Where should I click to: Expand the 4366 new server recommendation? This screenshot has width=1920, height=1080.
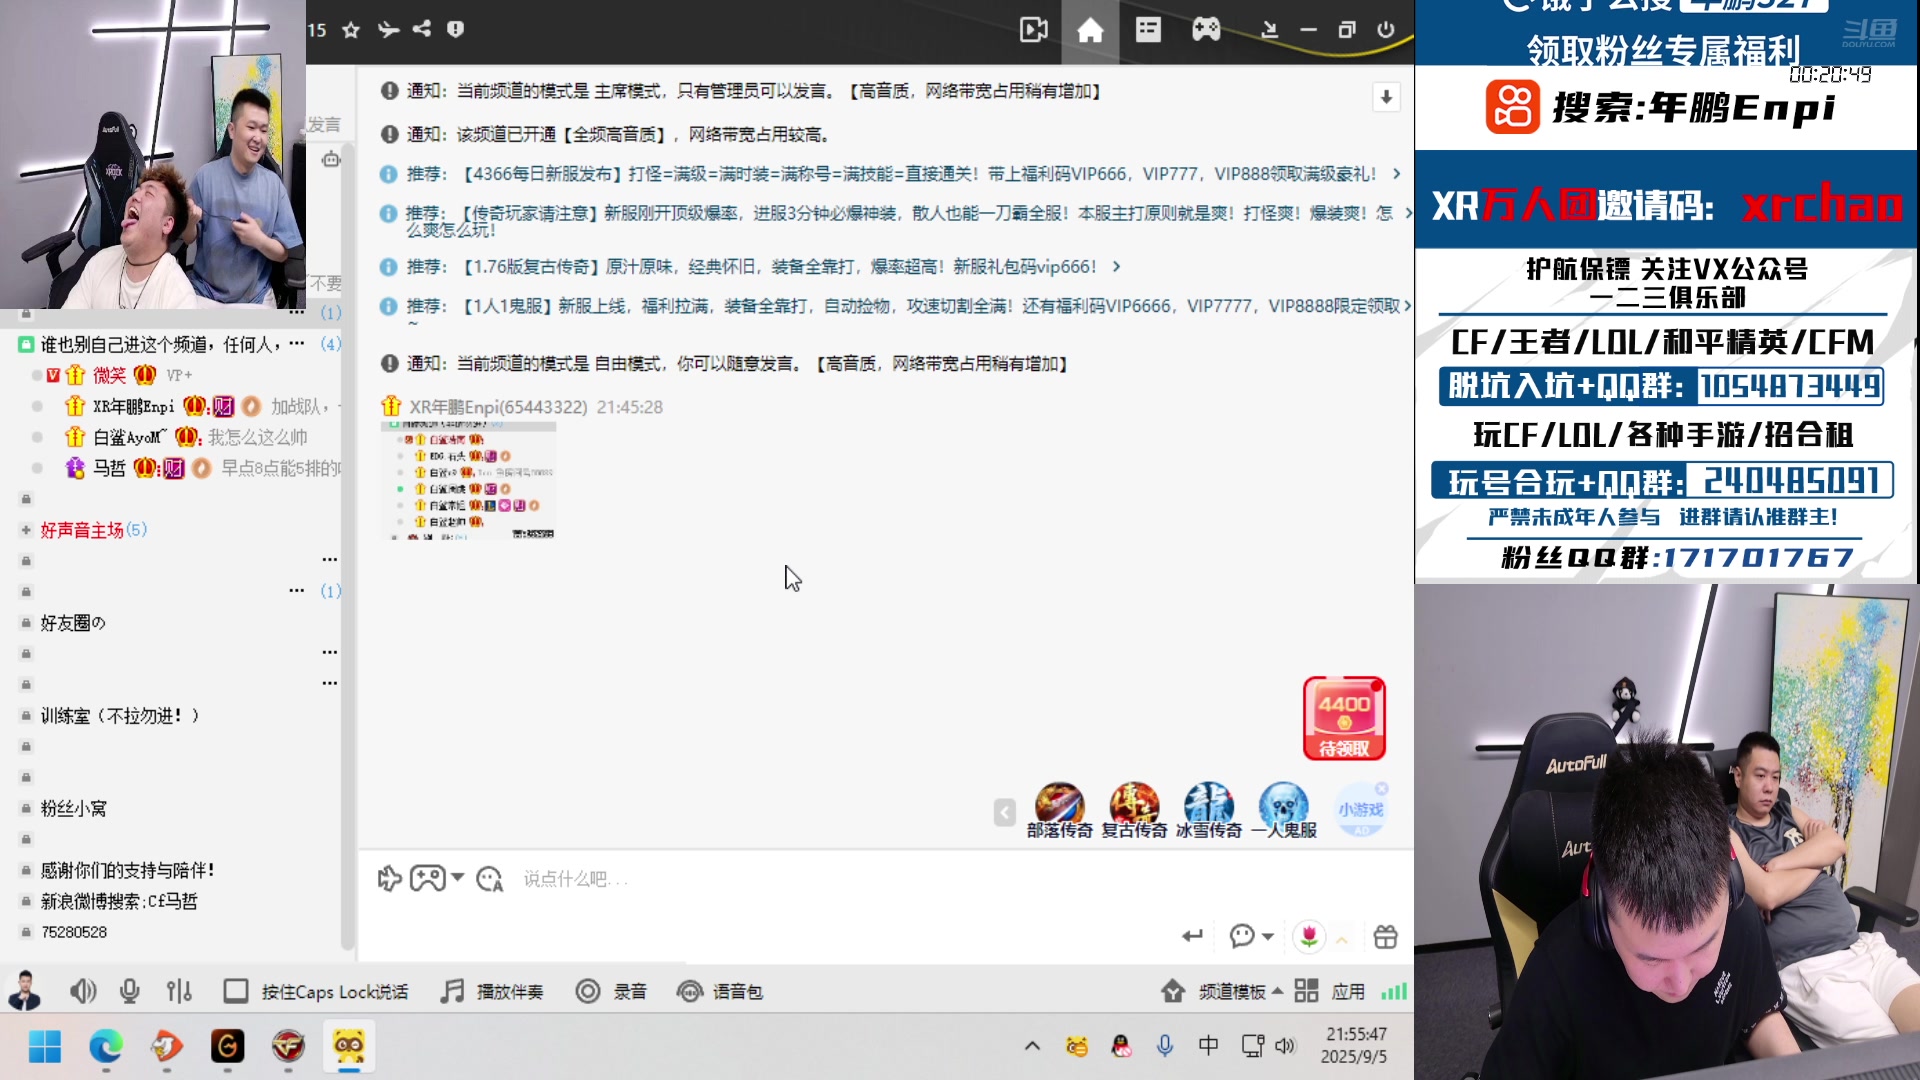1397,174
